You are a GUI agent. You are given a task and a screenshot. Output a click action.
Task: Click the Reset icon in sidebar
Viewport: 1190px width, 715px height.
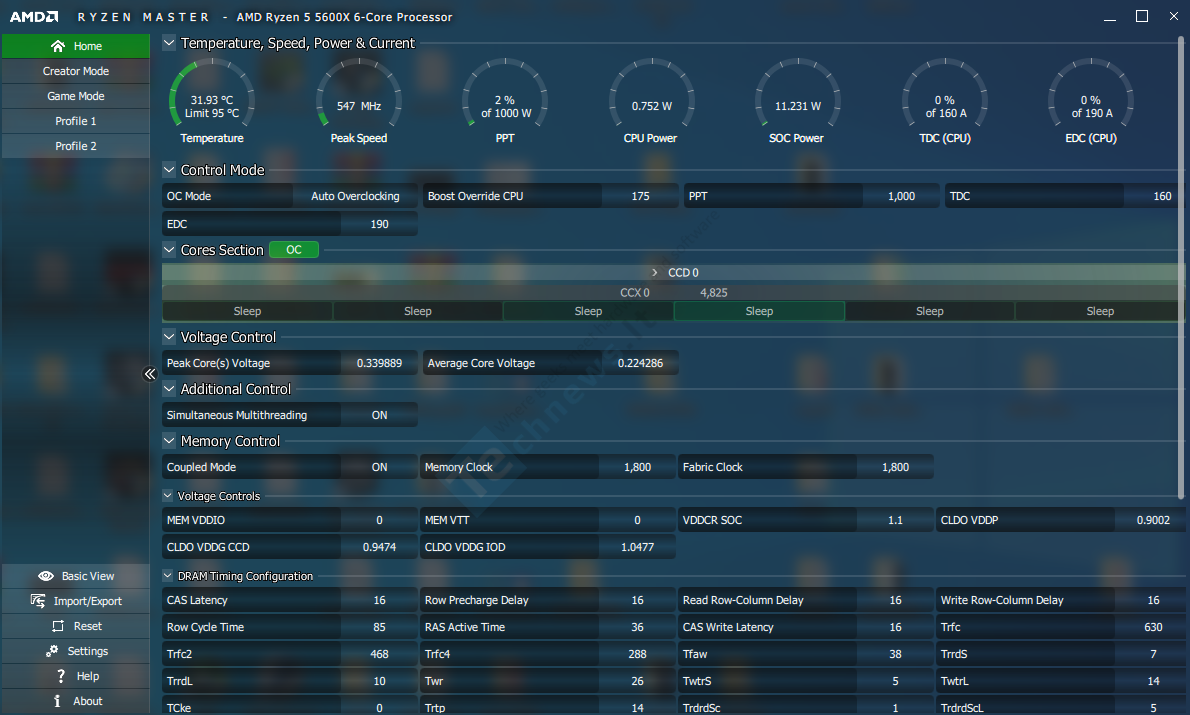pyautogui.click(x=58, y=626)
